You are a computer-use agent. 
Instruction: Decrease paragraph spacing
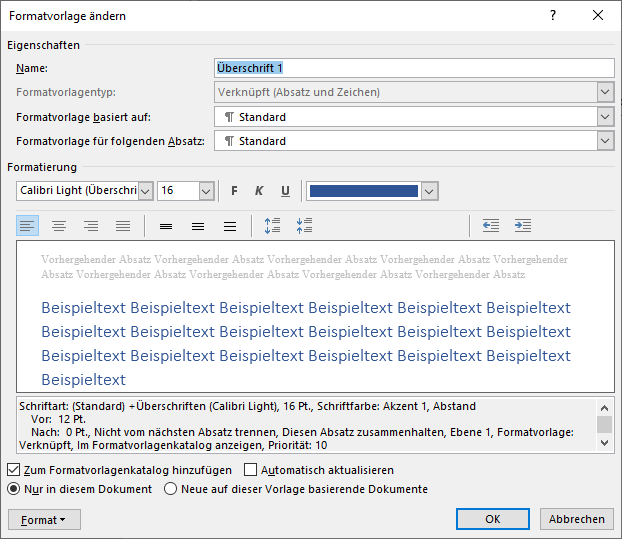tap(305, 226)
